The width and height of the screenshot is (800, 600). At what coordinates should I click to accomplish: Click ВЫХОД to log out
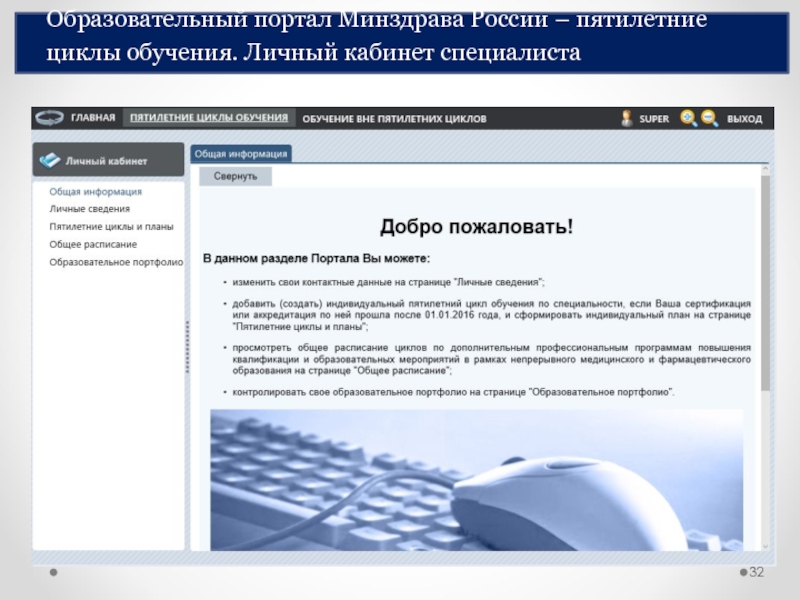coord(744,119)
